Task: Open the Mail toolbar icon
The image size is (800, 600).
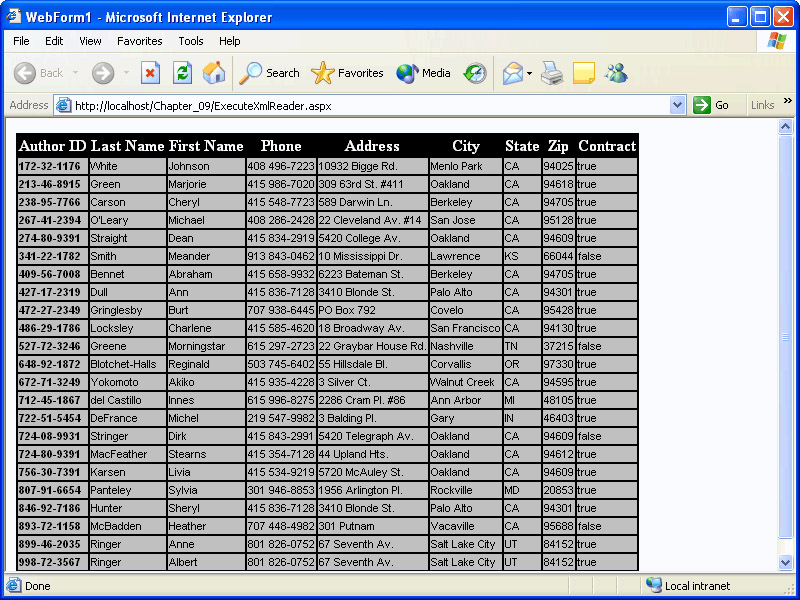Action: (x=512, y=73)
